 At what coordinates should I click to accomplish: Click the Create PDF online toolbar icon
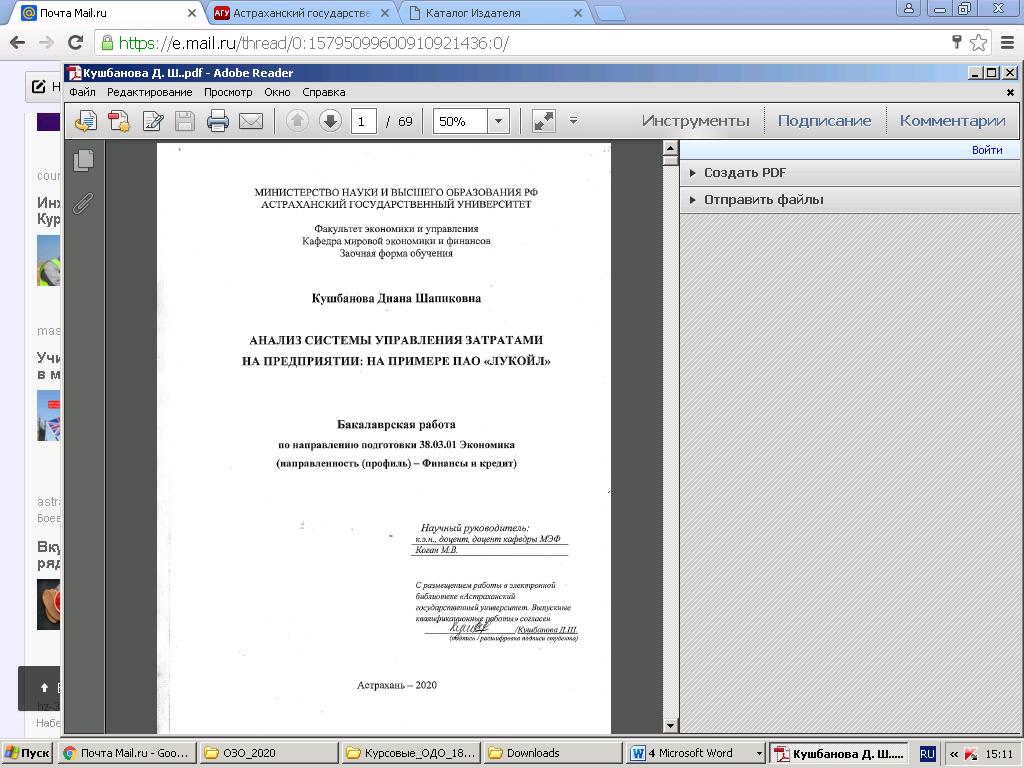[86, 121]
